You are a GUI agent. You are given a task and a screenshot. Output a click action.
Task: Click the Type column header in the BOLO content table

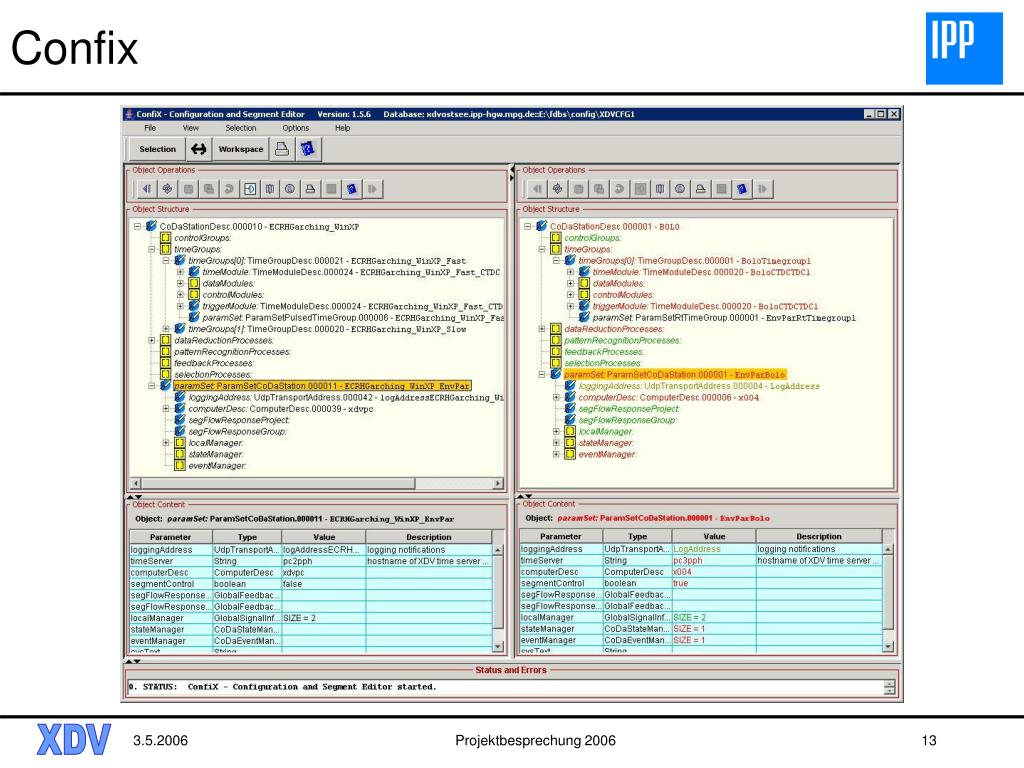(x=637, y=536)
